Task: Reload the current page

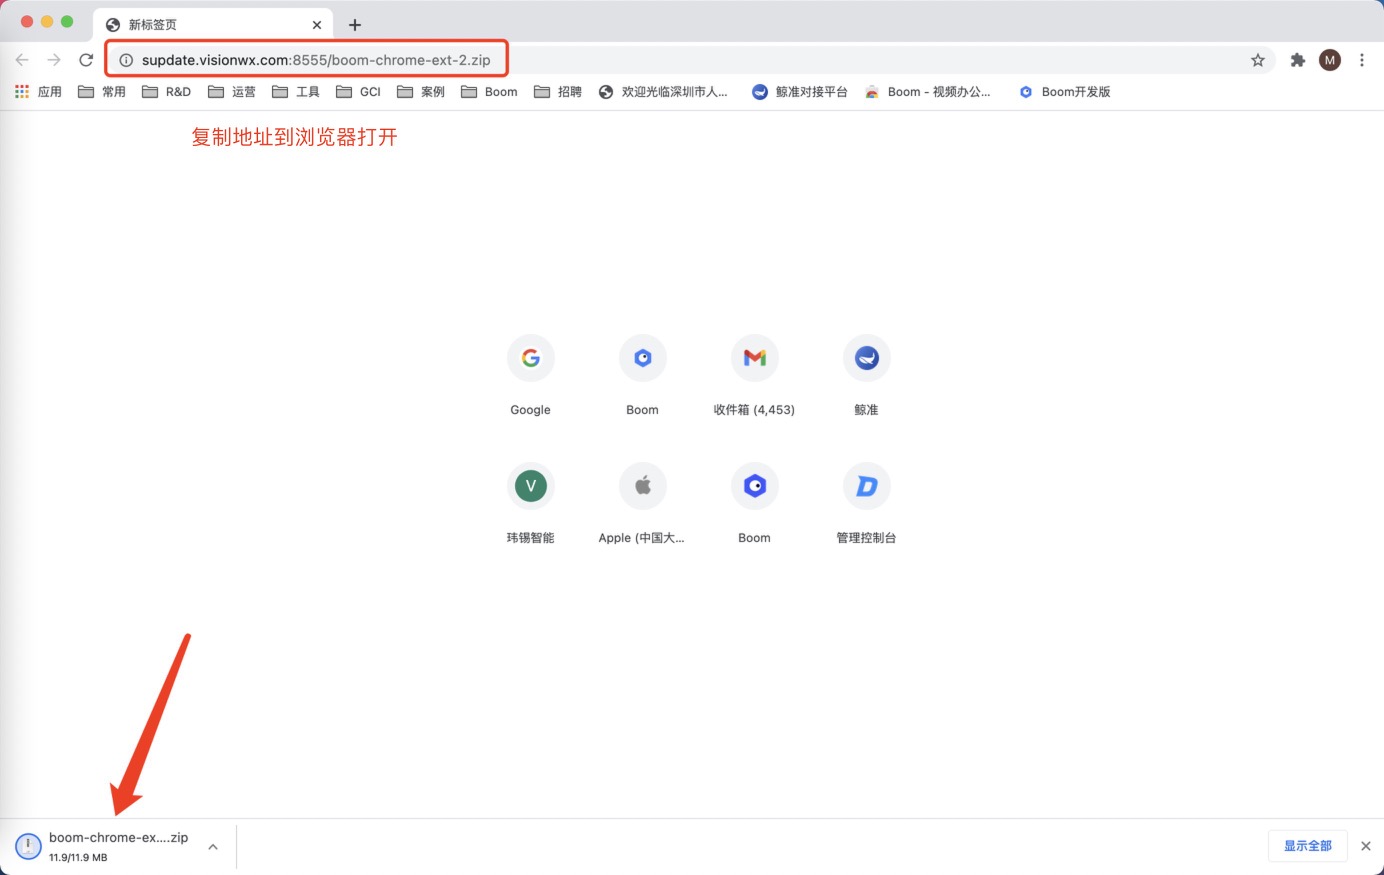Action: (x=86, y=59)
